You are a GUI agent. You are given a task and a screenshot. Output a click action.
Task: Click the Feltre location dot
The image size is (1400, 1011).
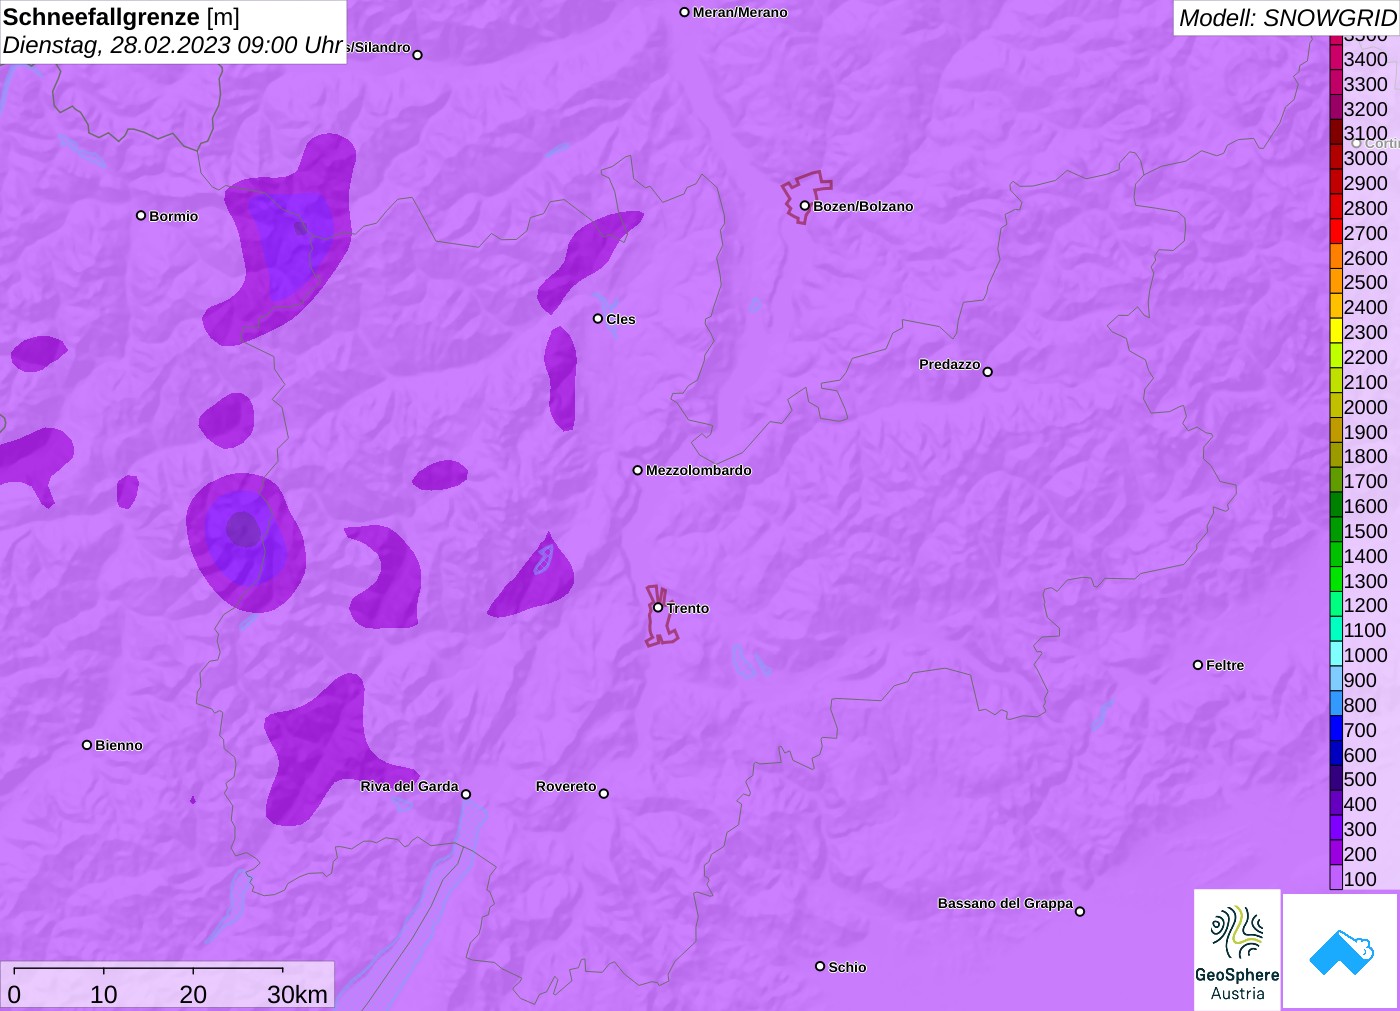[1198, 665]
